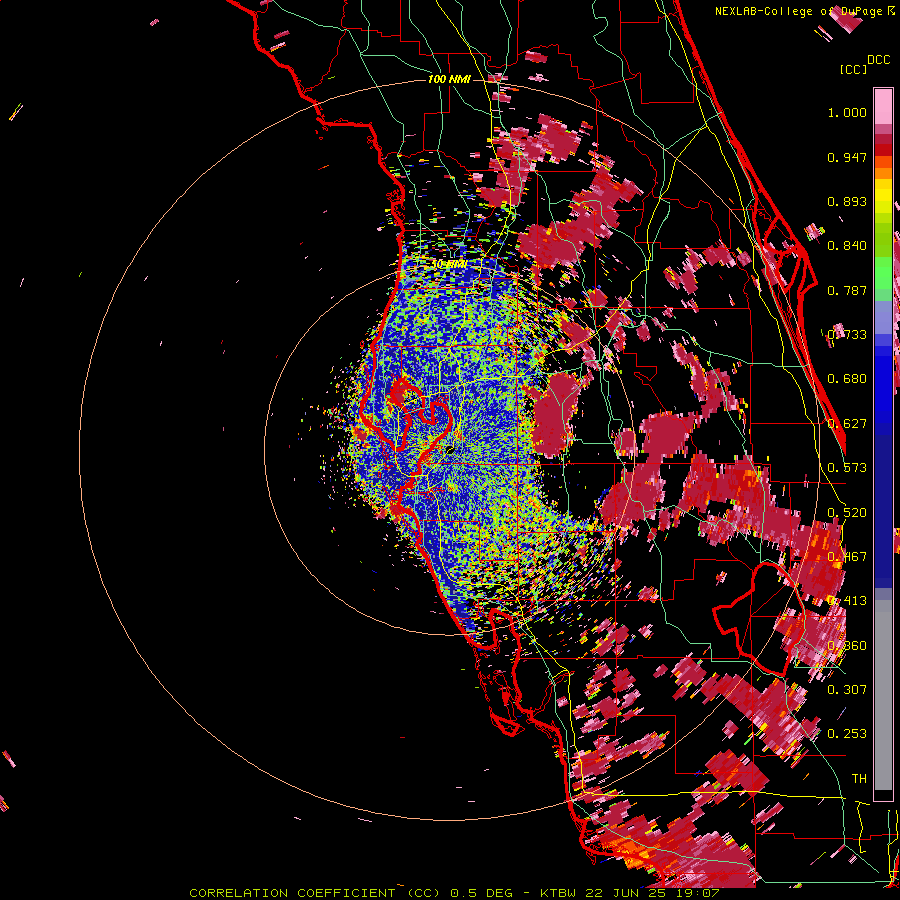Select the 0.307 legend value
This screenshot has height=900, width=900.
coord(847,689)
